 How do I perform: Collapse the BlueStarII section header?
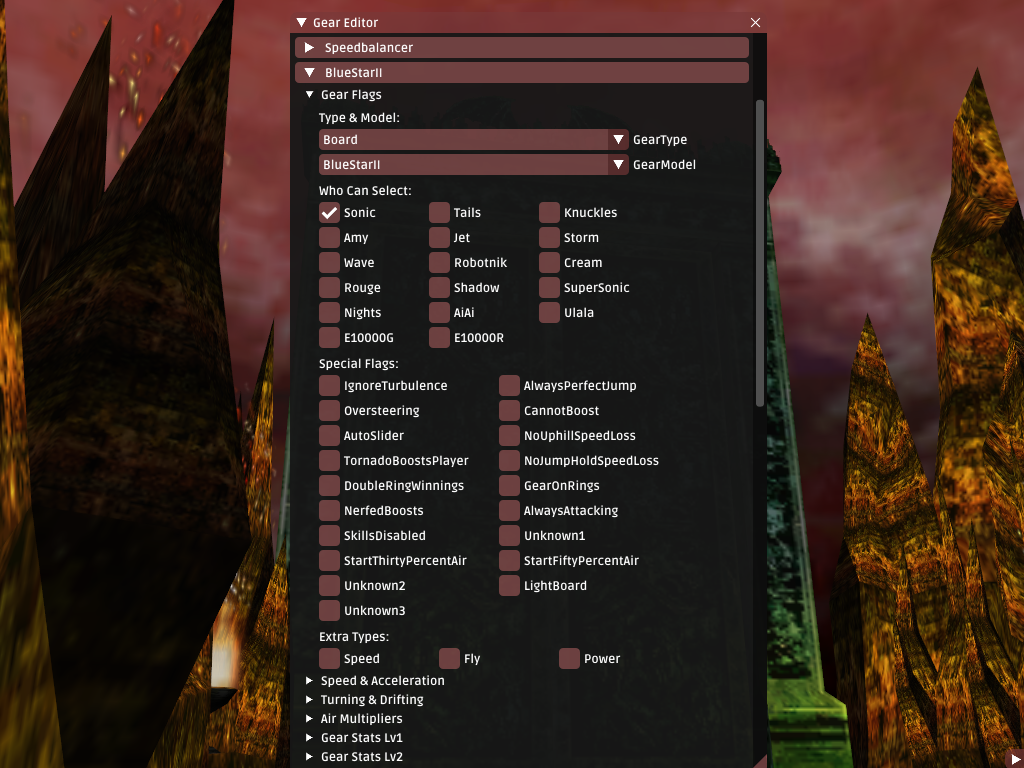click(x=522, y=72)
